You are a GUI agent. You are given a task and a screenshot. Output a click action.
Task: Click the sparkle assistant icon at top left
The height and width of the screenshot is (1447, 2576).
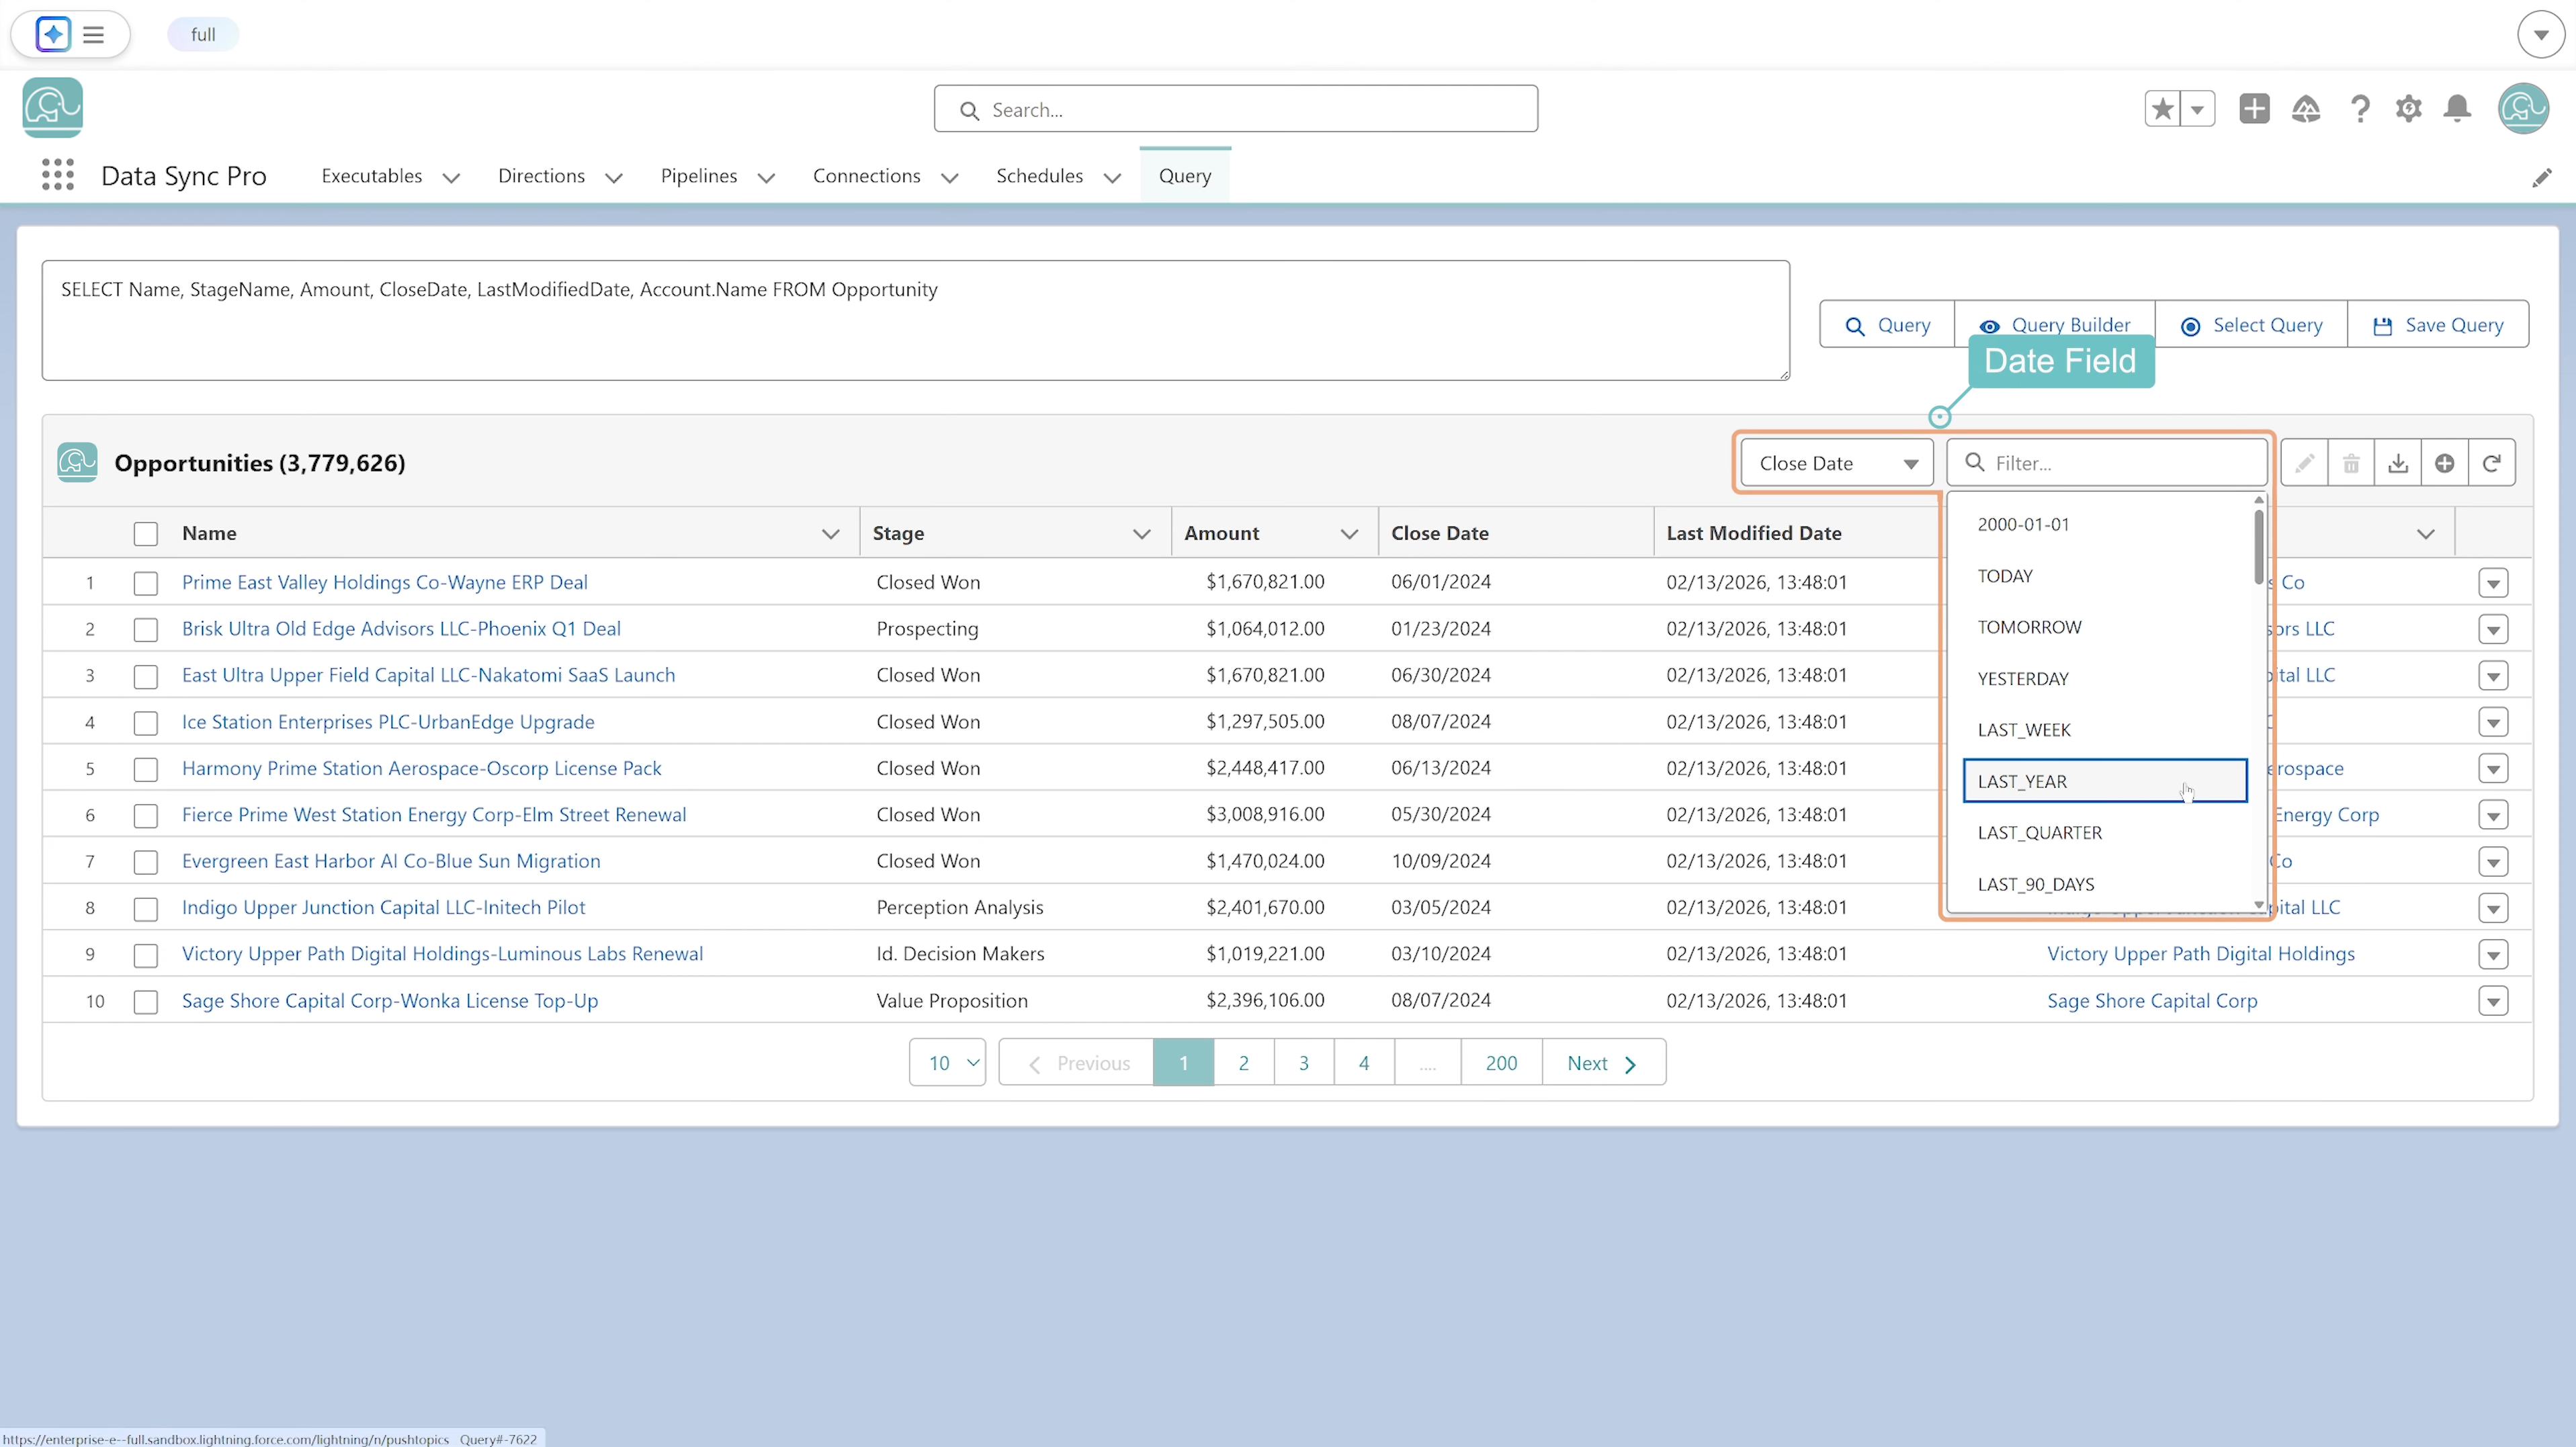[x=53, y=34]
